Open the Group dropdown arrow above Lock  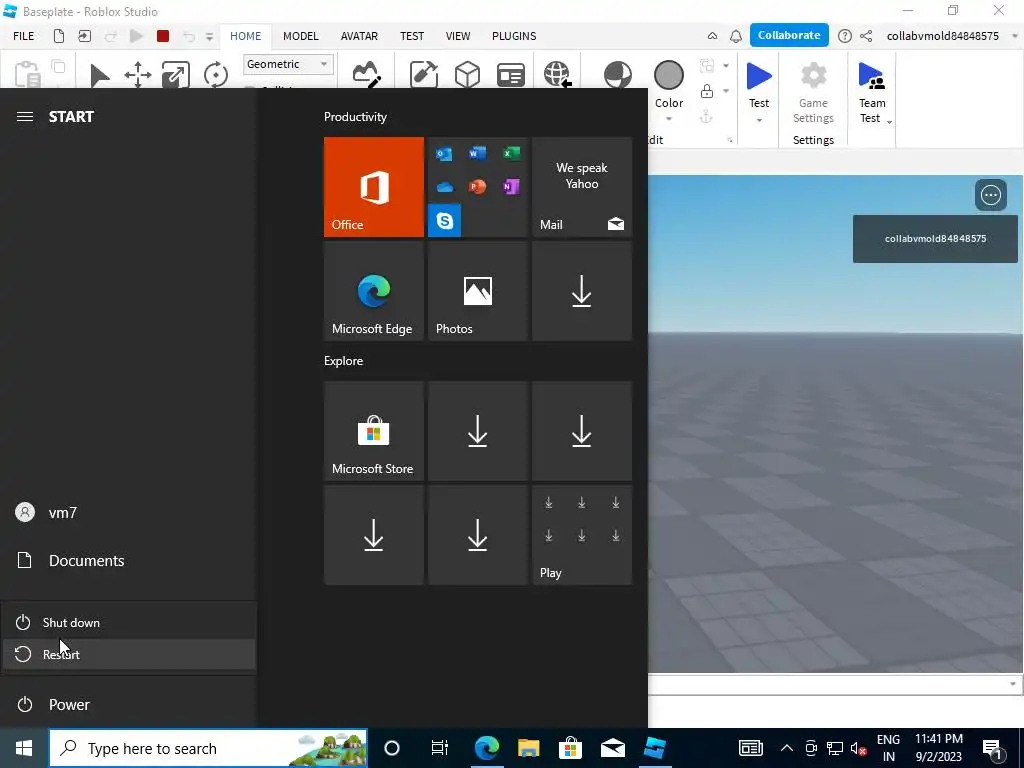[726, 66]
